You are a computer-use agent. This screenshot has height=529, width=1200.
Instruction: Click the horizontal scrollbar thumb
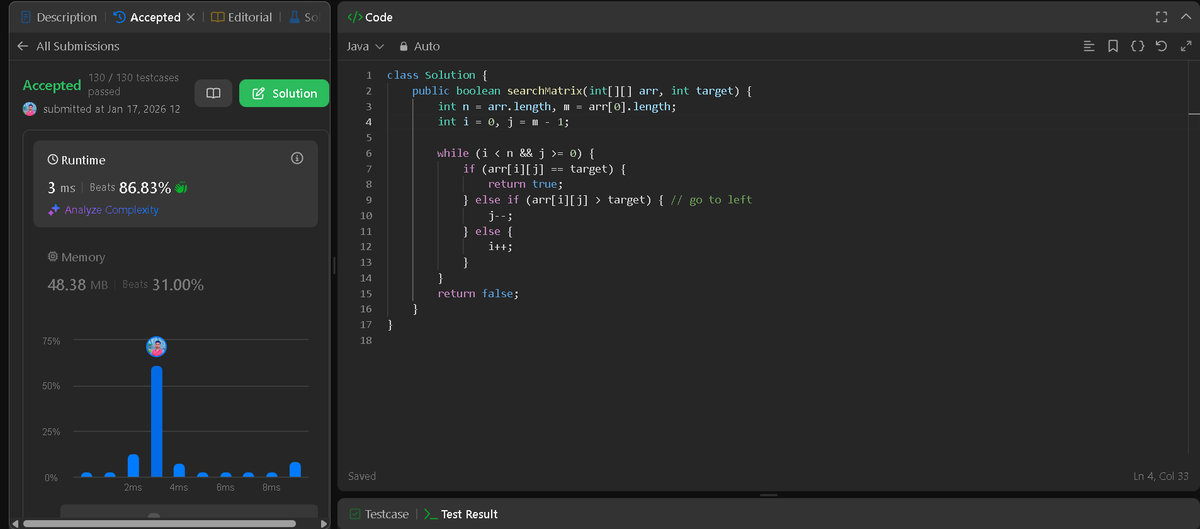(x=160, y=522)
